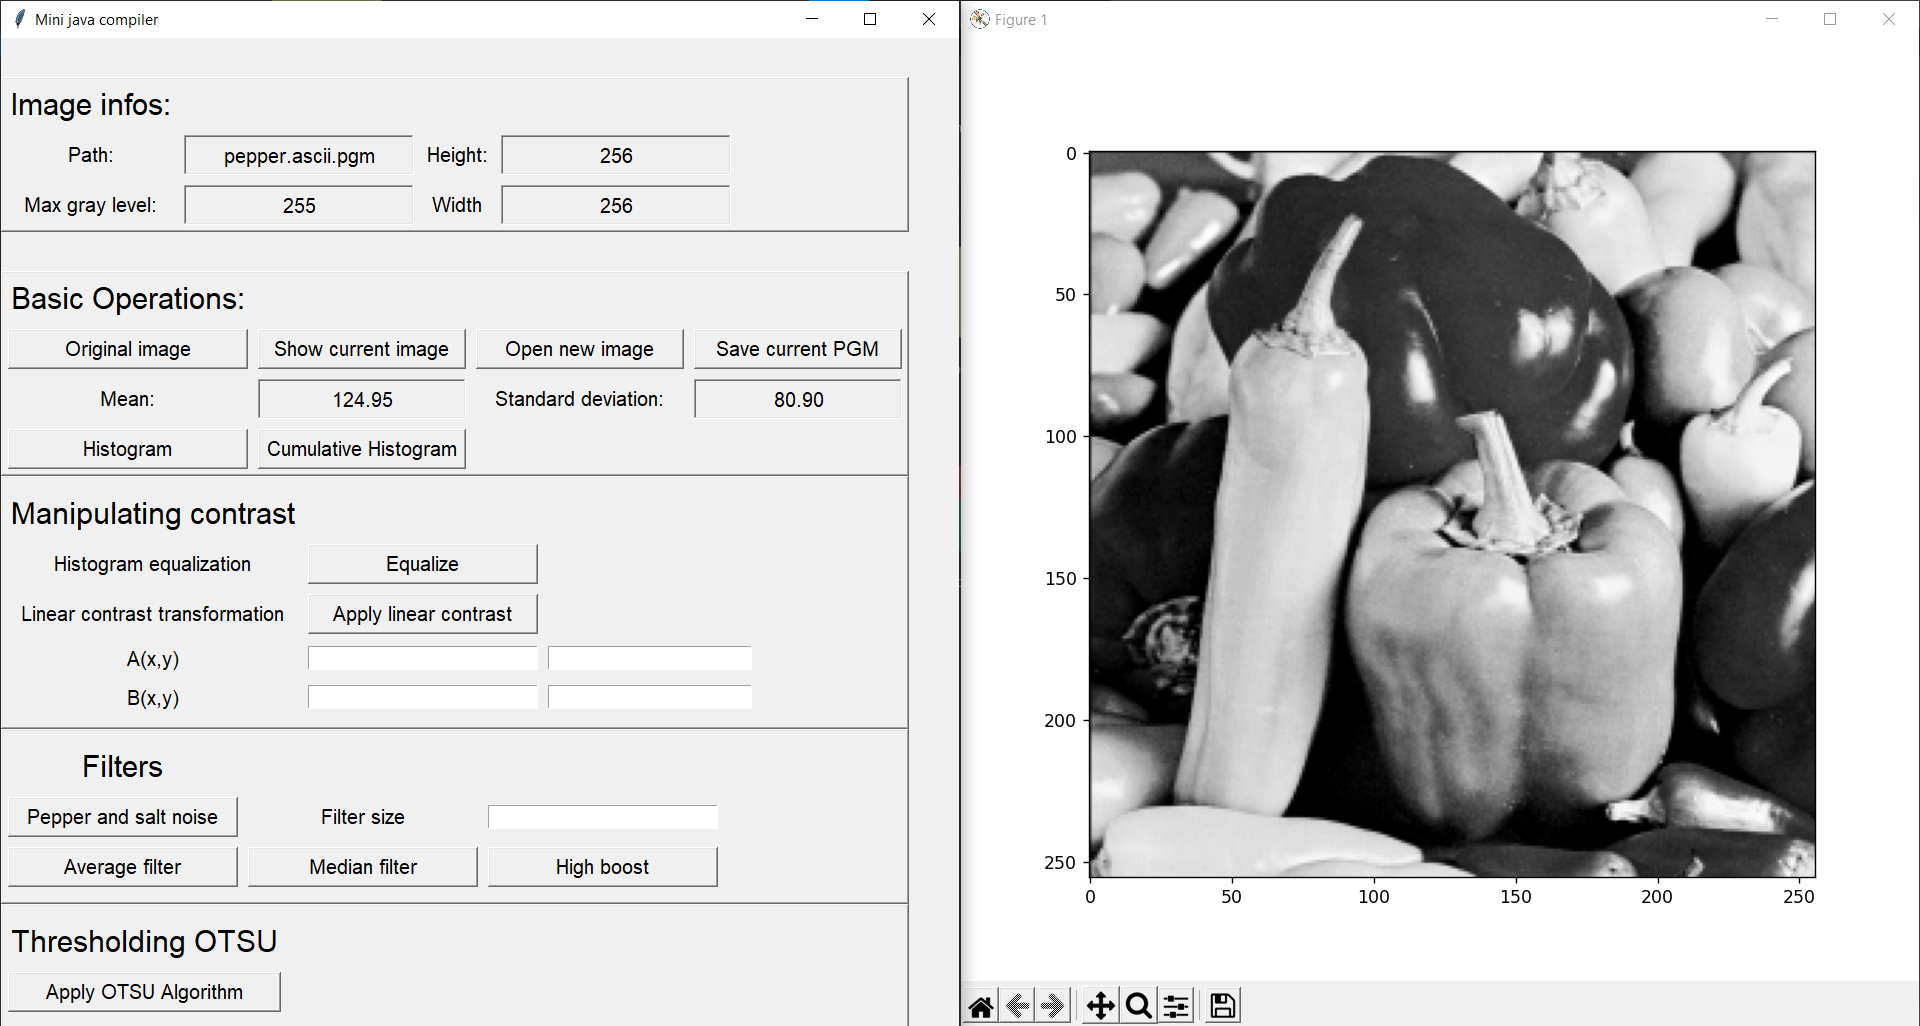Go to previous view with back arrow icon

1017,1005
